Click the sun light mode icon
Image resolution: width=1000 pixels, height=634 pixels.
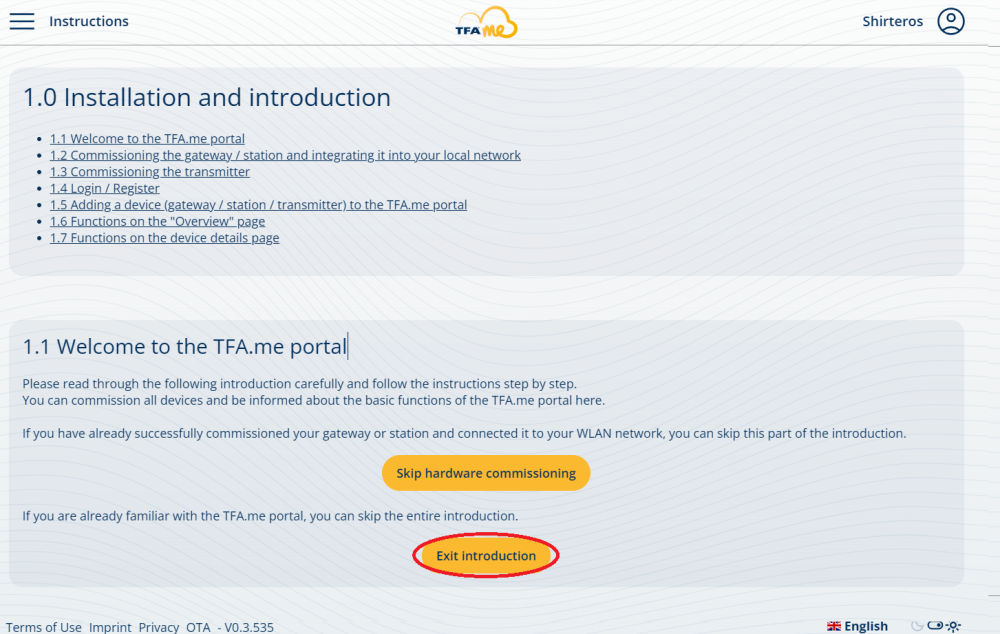[954, 626]
